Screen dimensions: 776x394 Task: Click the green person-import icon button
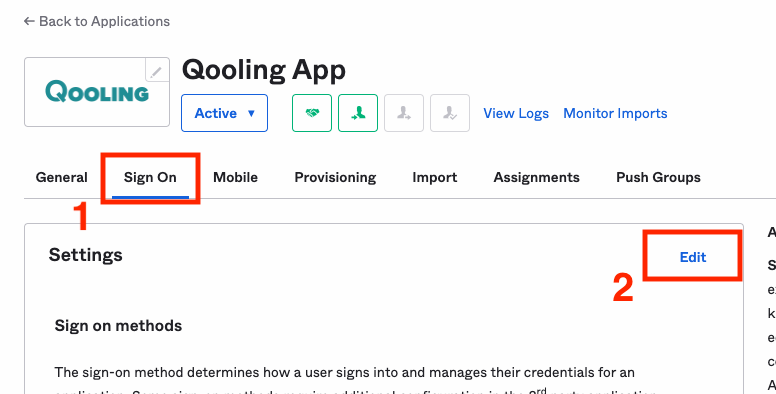pyautogui.click(x=358, y=113)
